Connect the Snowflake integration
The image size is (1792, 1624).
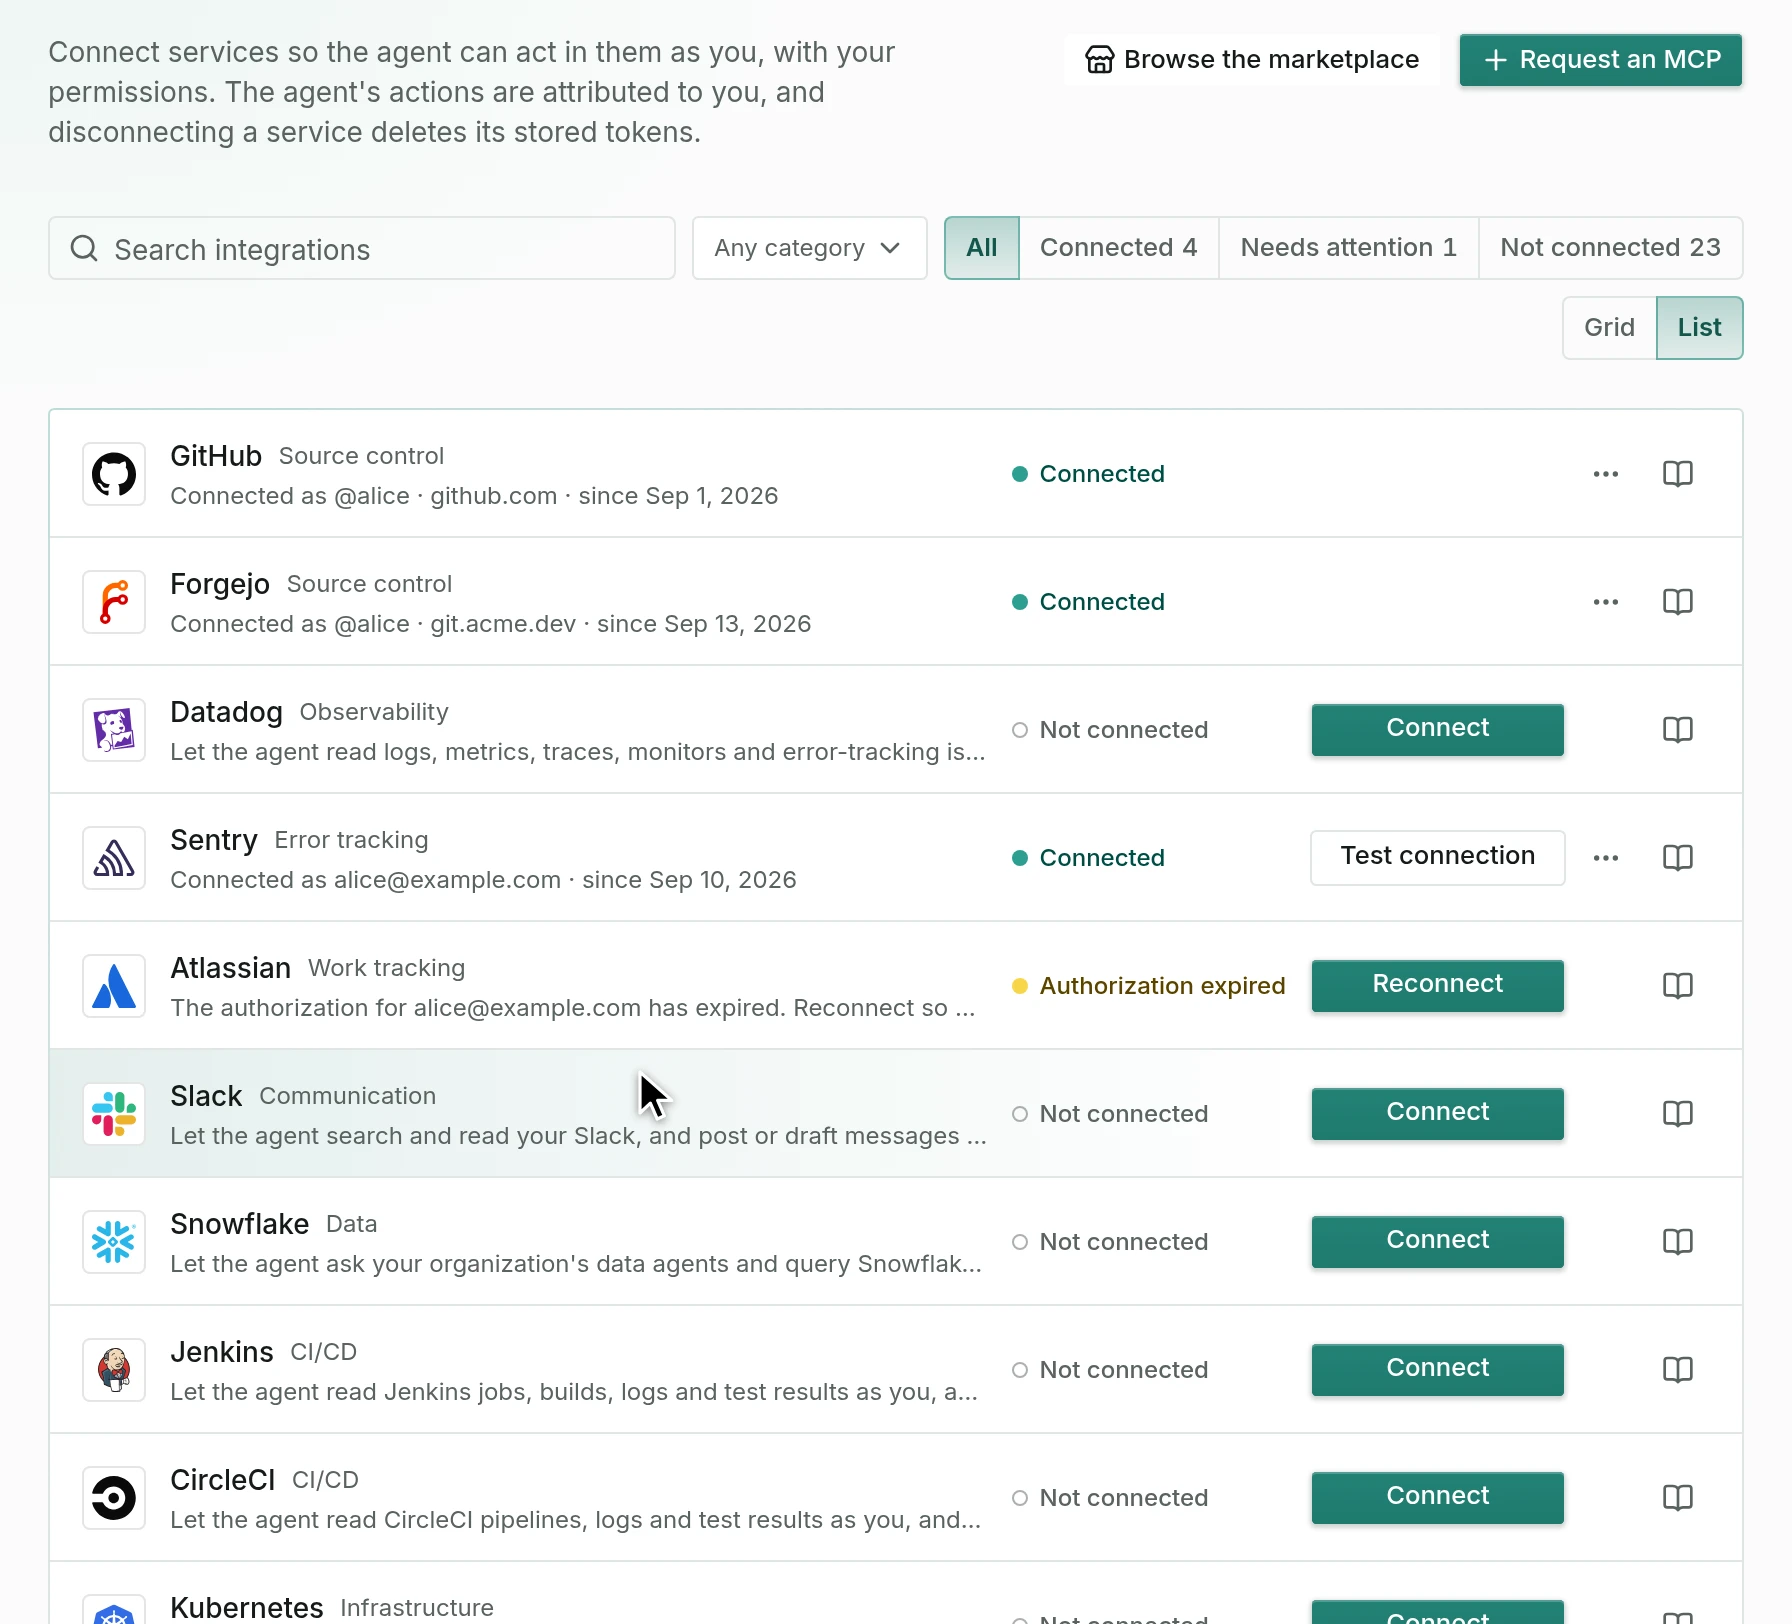click(x=1437, y=1241)
